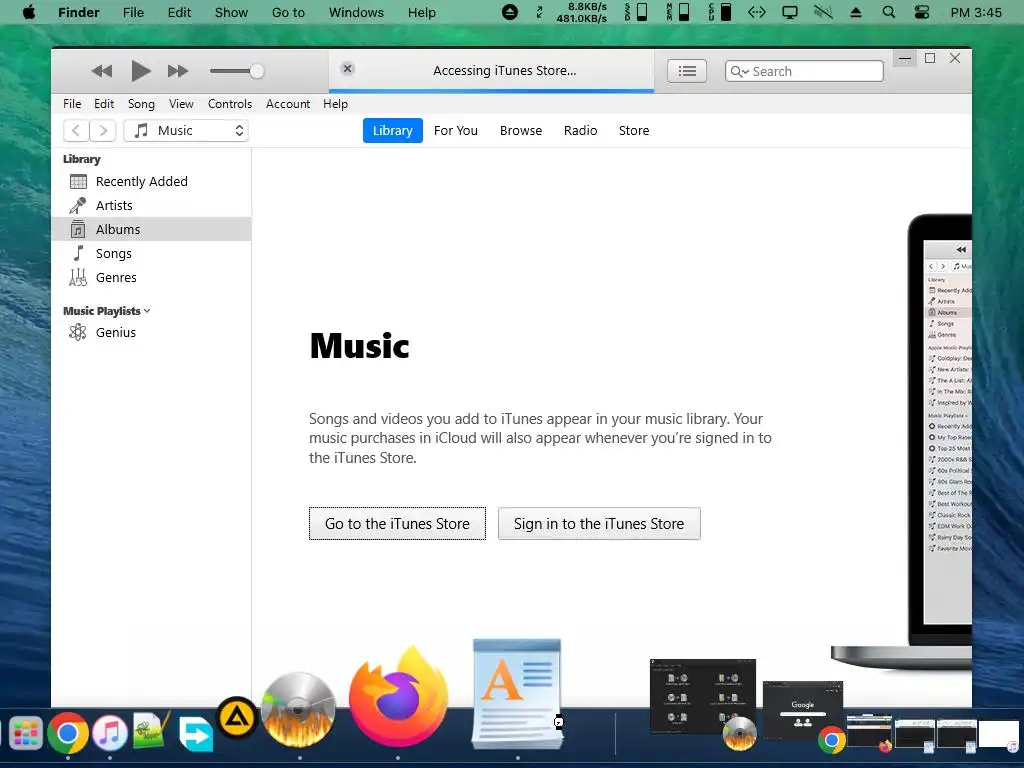
Task: Select Artists in the sidebar
Action: click(x=151, y=206)
